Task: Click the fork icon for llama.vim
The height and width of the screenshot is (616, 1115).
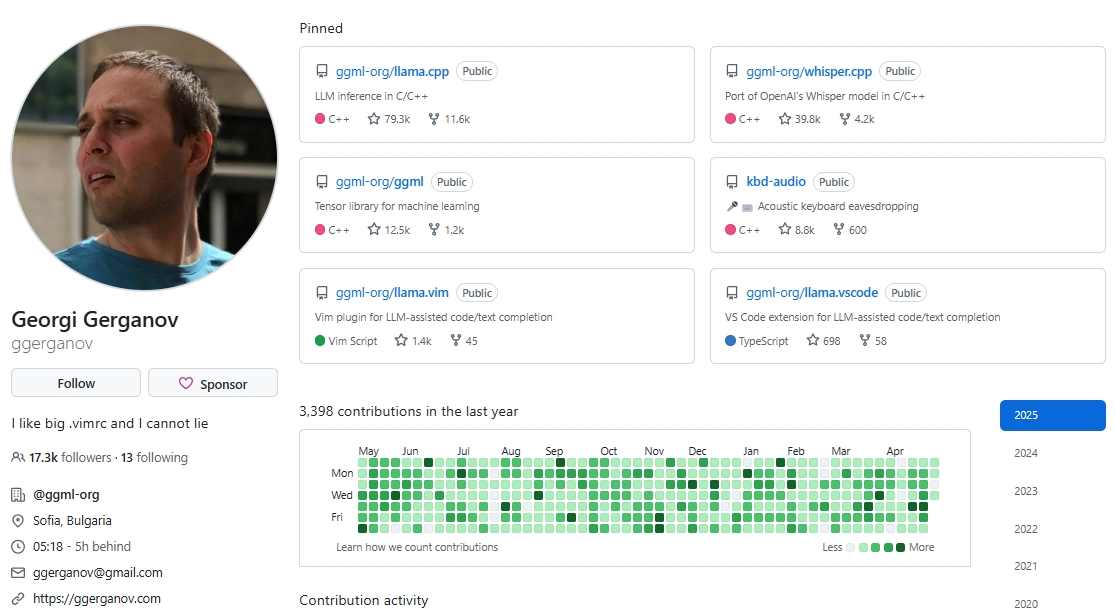Action: [x=456, y=340]
